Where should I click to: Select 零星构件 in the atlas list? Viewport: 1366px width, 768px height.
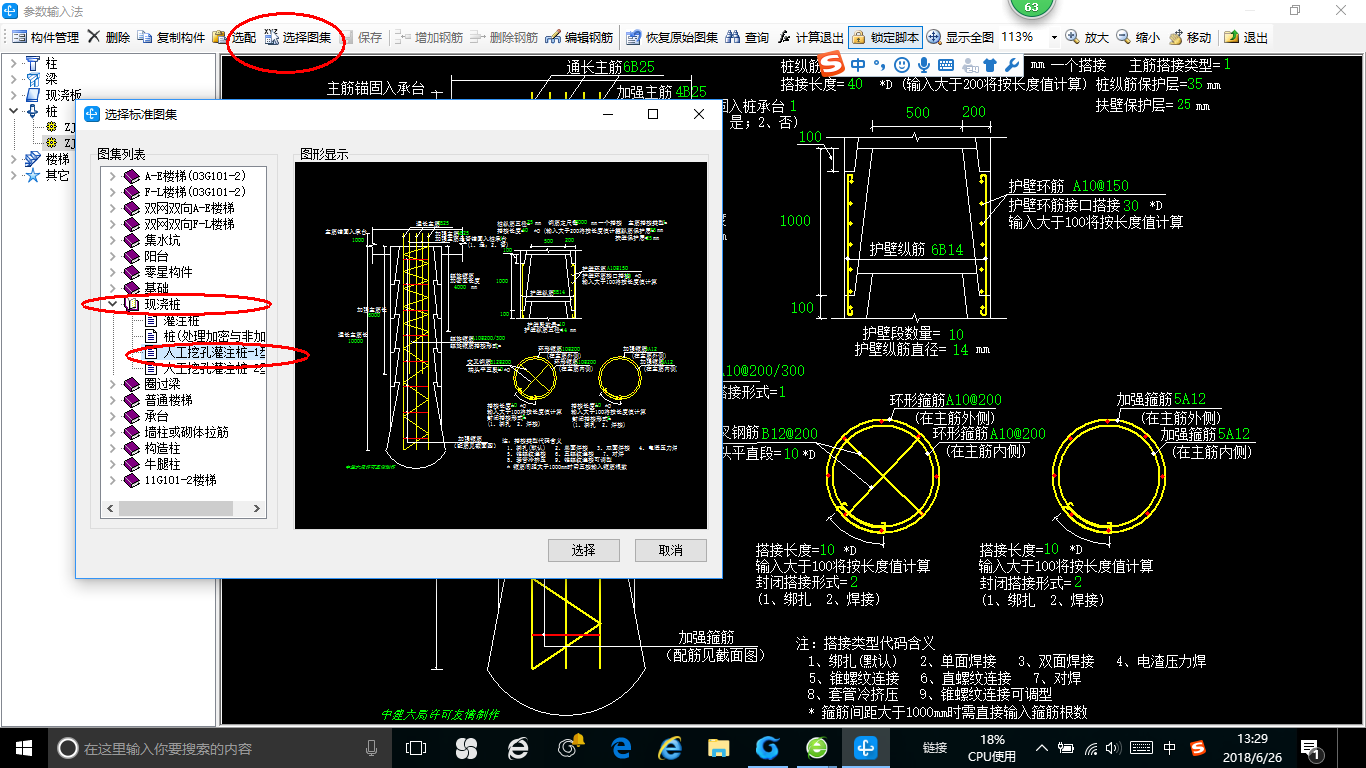pyautogui.click(x=168, y=272)
